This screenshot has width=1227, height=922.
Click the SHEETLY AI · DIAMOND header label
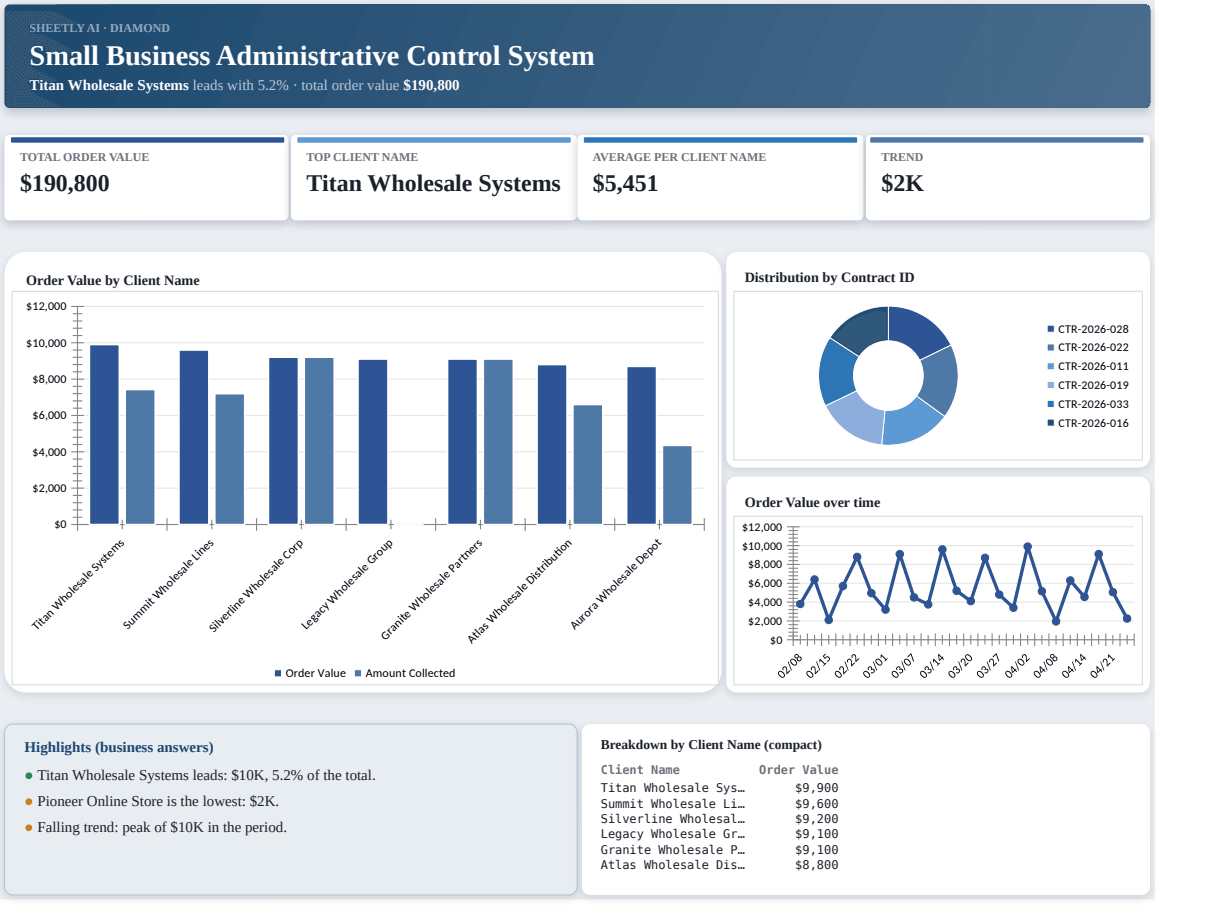tap(100, 28)
